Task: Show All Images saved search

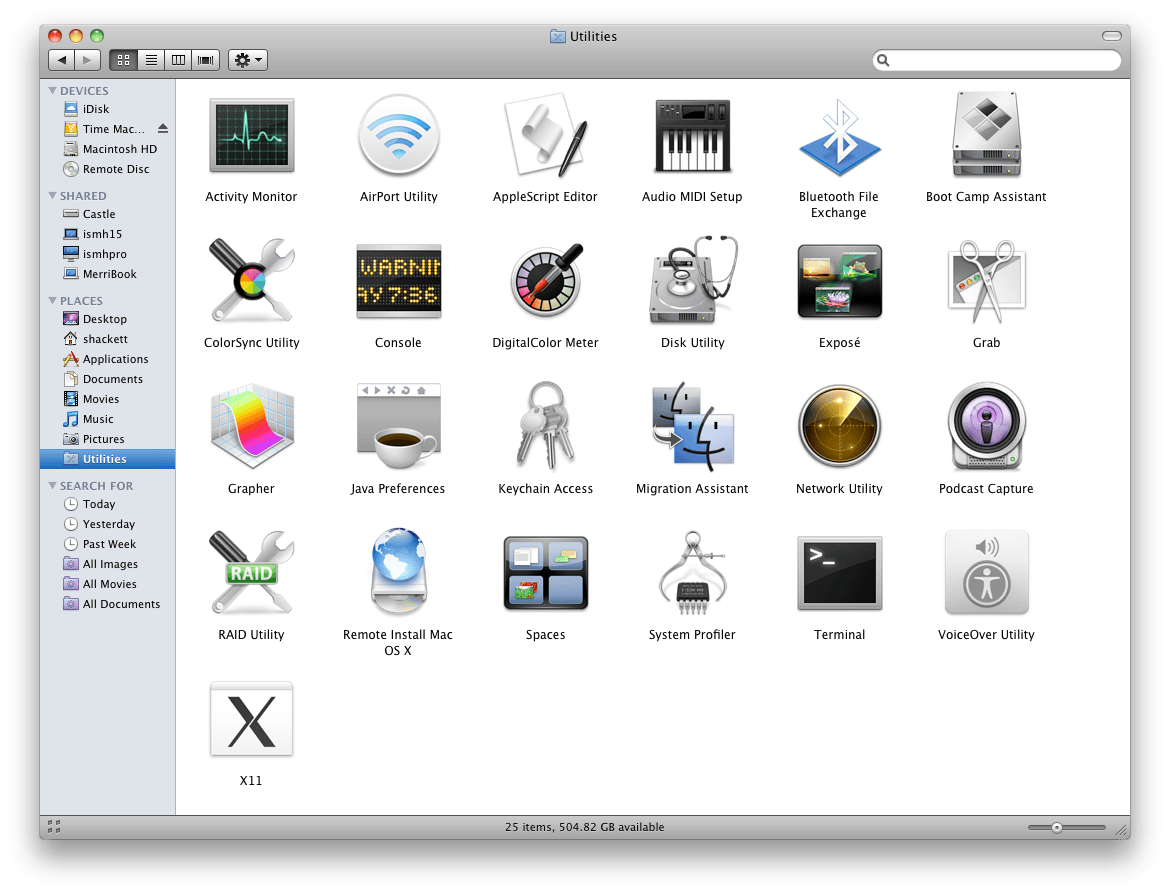Action: click(107, 565)
